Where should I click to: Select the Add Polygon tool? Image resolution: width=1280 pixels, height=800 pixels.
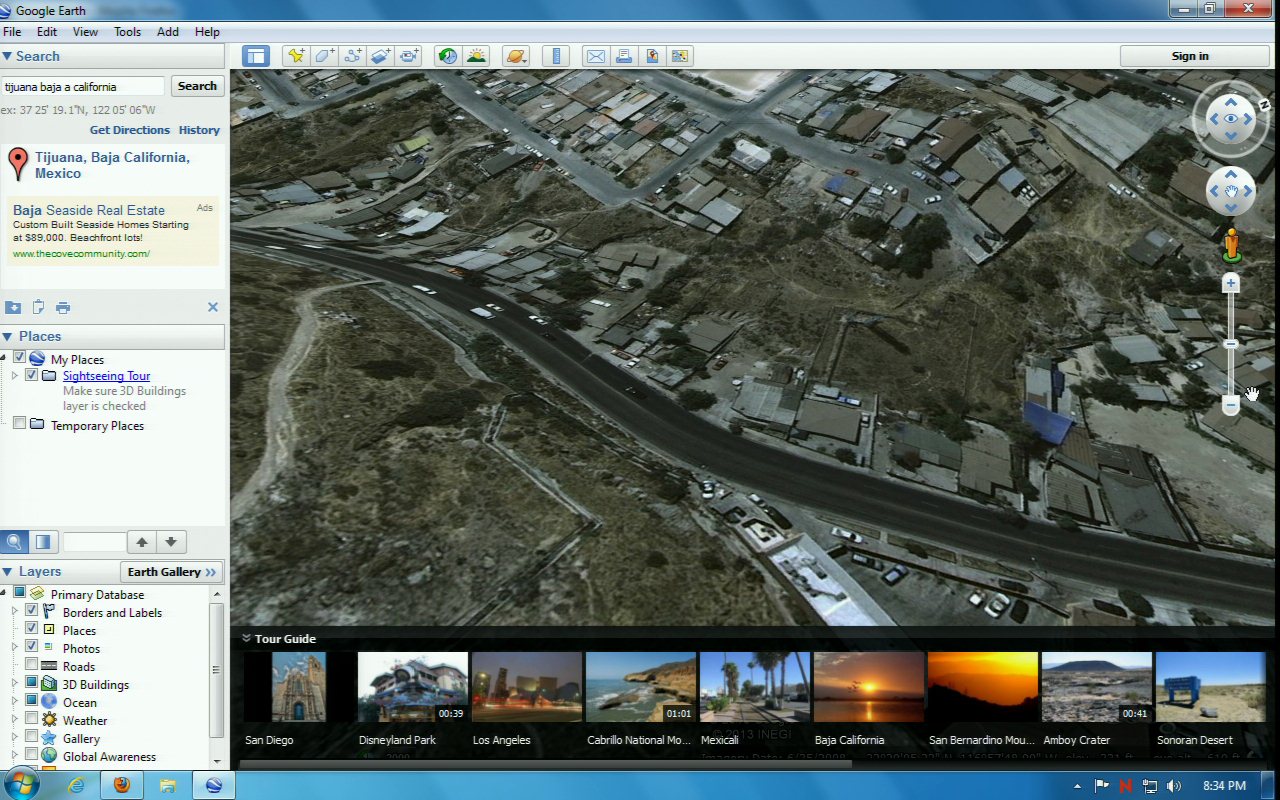324,56
